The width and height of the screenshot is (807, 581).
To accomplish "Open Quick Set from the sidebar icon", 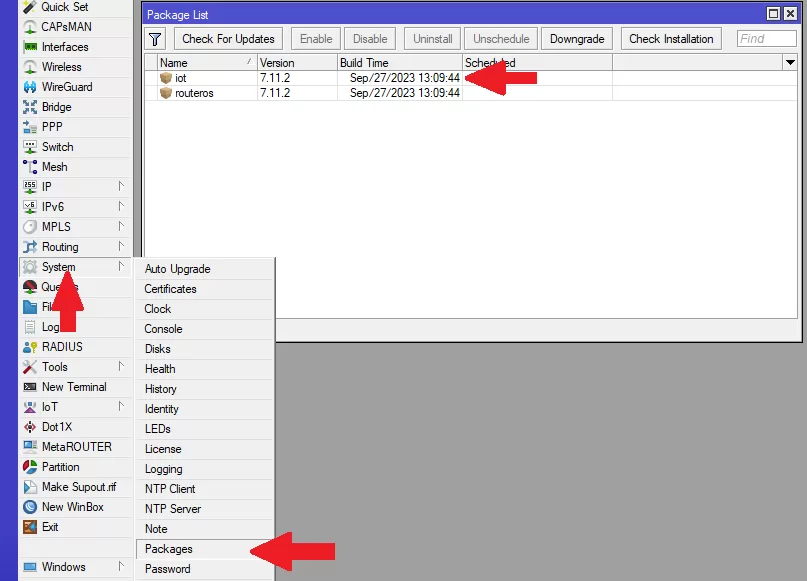I will click(30, 7).
